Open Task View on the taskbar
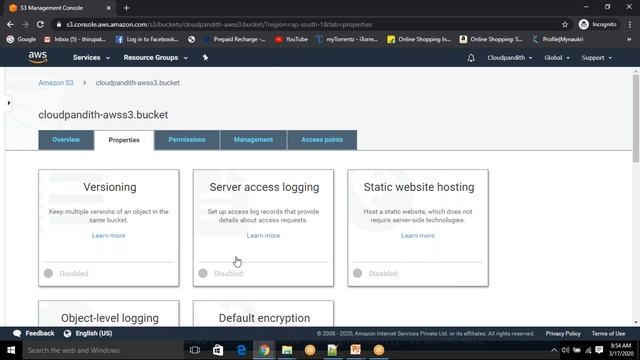Screen dimensions: 640x360 tap(195, 350)
